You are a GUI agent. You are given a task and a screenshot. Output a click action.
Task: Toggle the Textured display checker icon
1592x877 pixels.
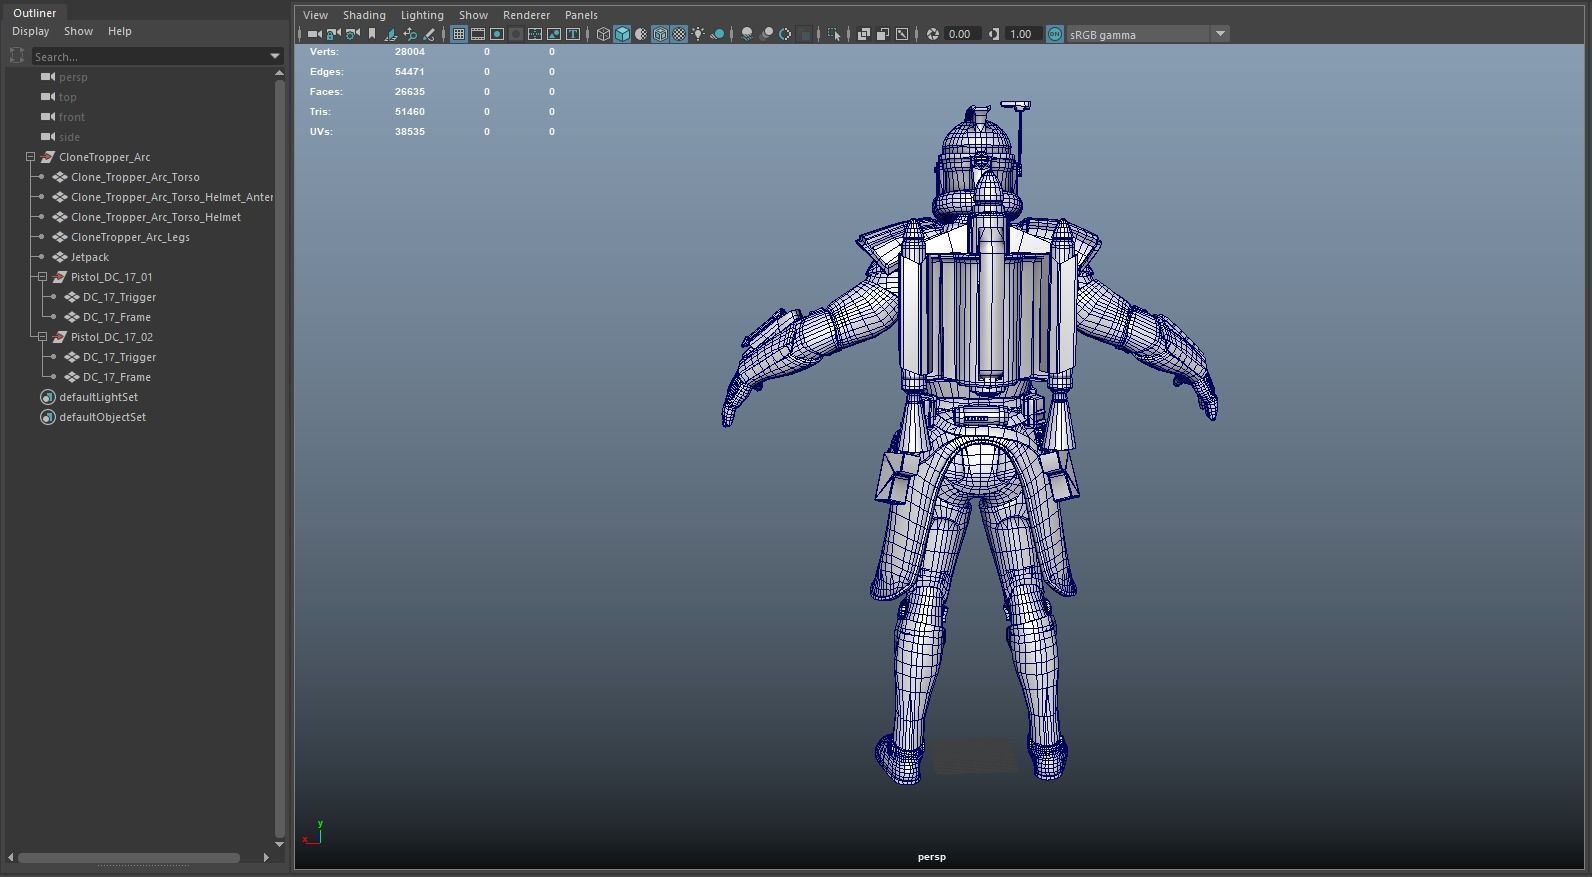coord(679,34)
